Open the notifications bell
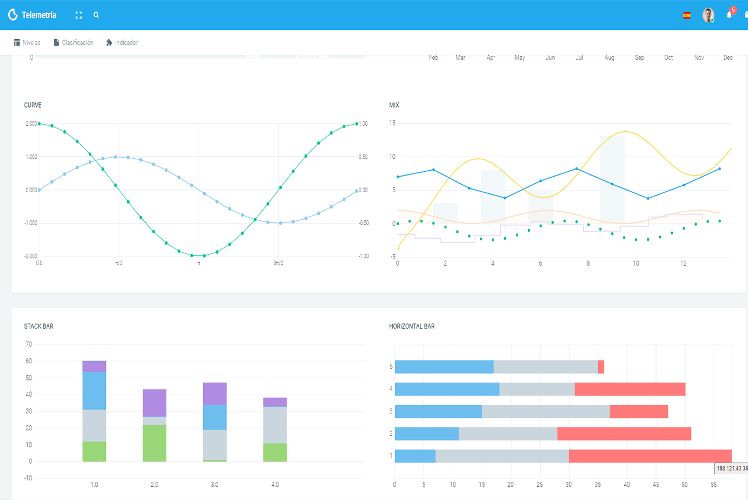 [x=730, y=15]
